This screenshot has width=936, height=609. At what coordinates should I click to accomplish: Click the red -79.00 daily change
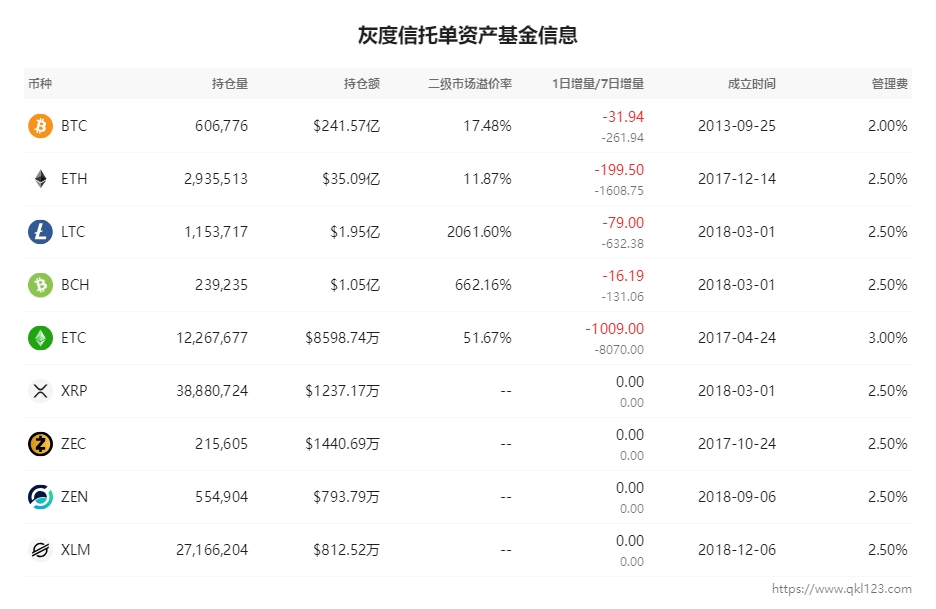pos(623,223)
